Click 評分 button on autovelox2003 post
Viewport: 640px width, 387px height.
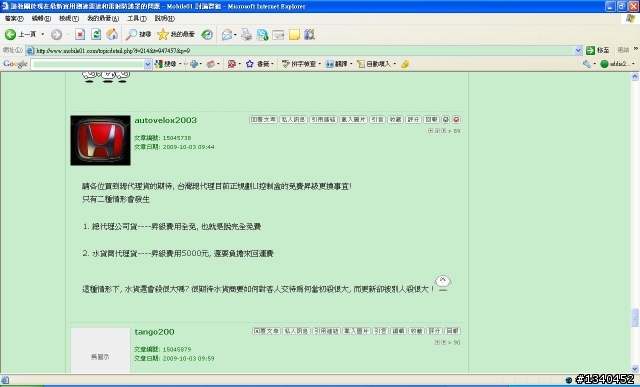(413, 120)
